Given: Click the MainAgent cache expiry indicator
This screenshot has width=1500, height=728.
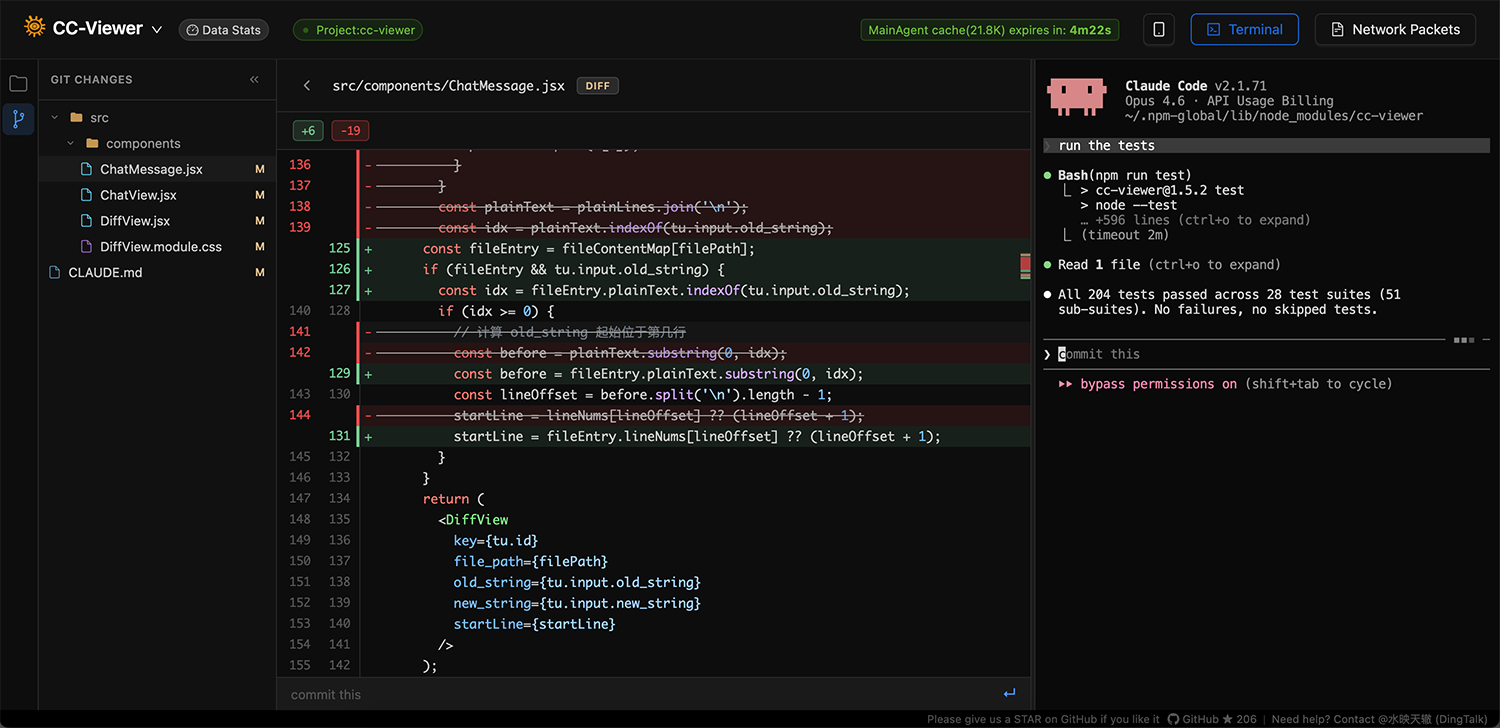Looking at the screenshot, I should coord(990,30).
